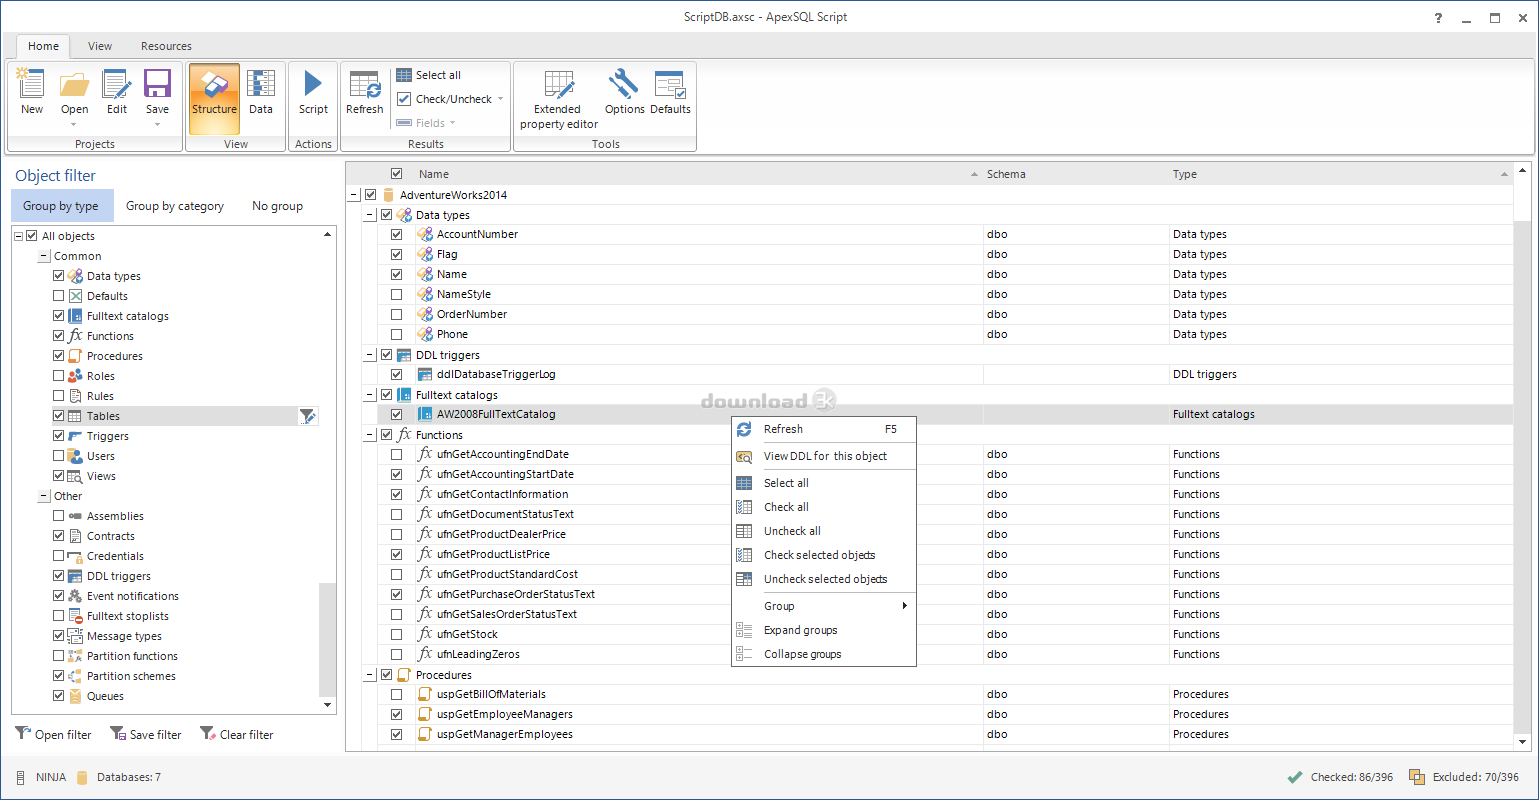Collapse the Other filter category

coord(44,496)
